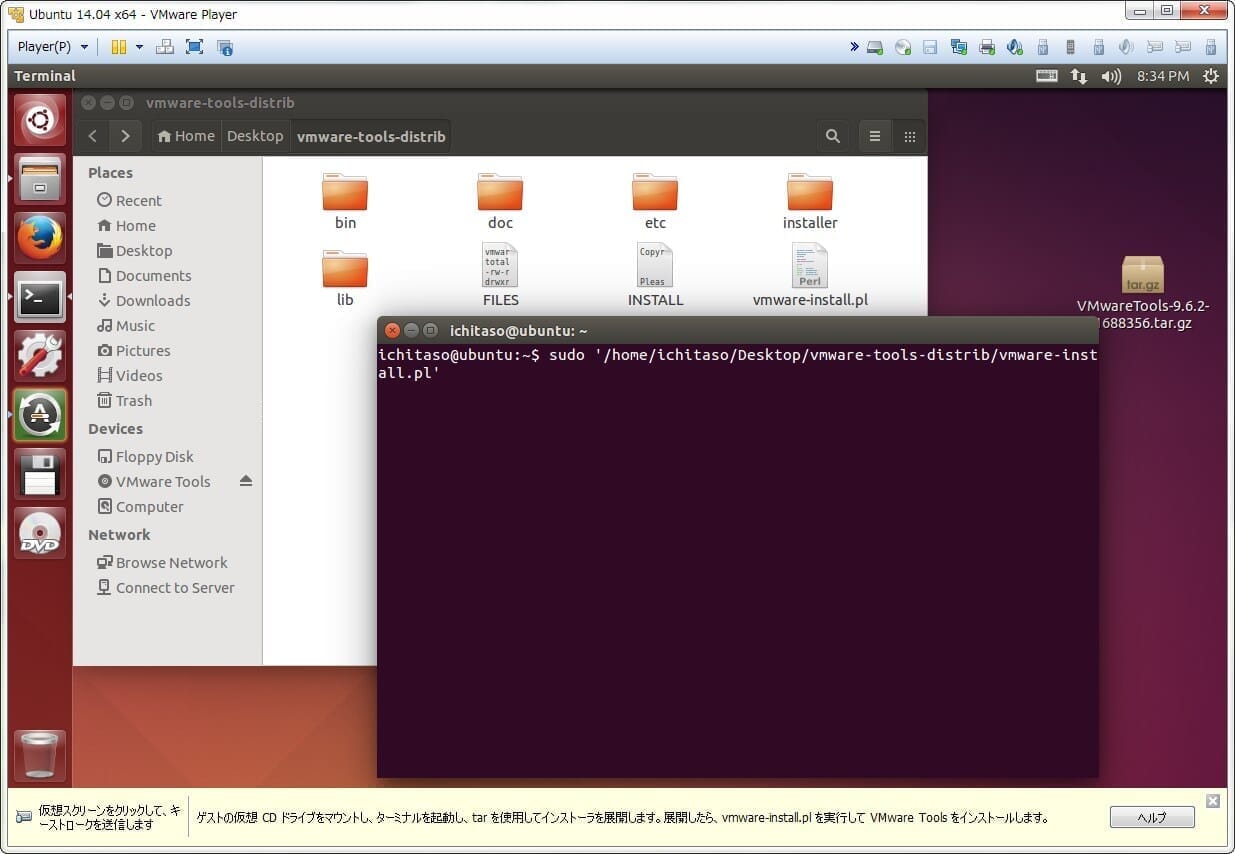Screen dimensions: 1235x854
Task: Expand the power options dropdown arrow
Action: (139, 47)
